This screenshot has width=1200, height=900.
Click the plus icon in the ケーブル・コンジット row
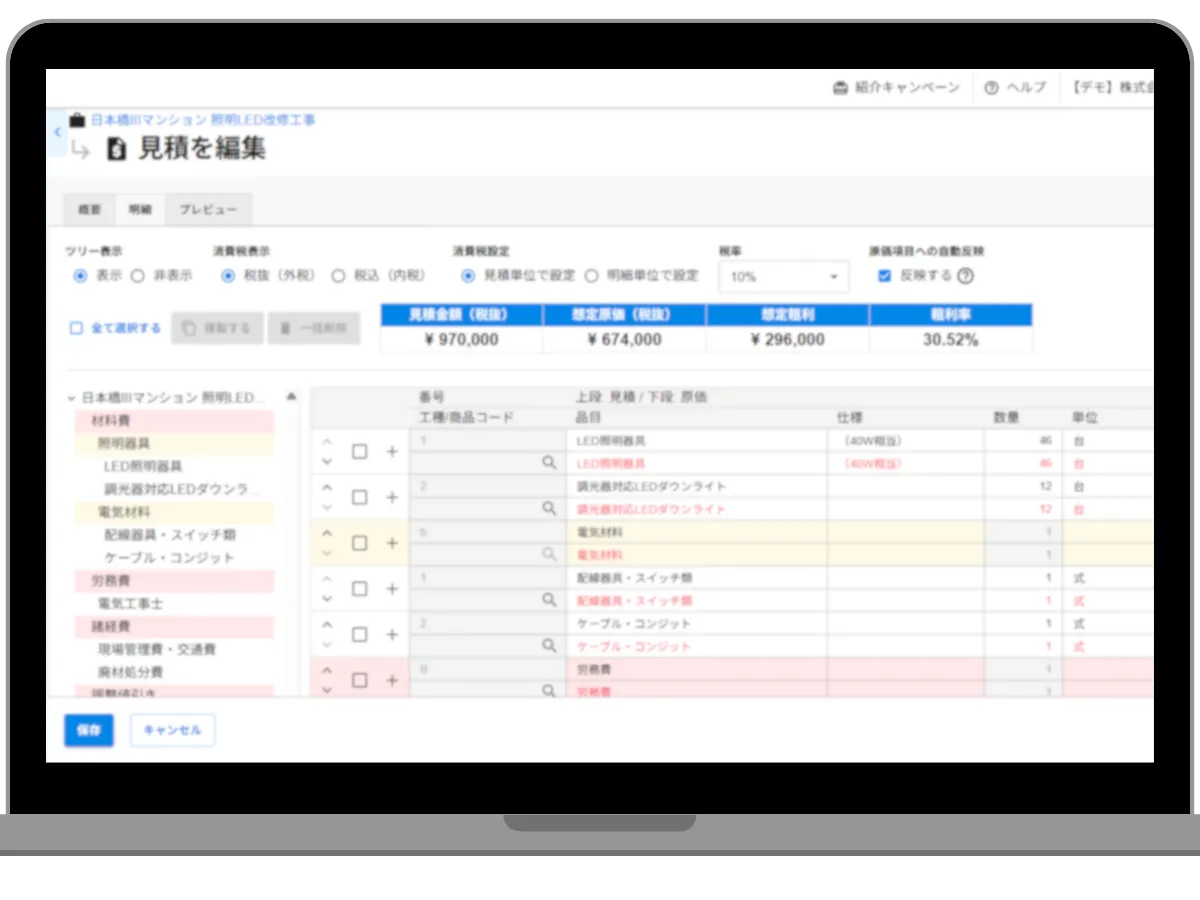[392, 635]
